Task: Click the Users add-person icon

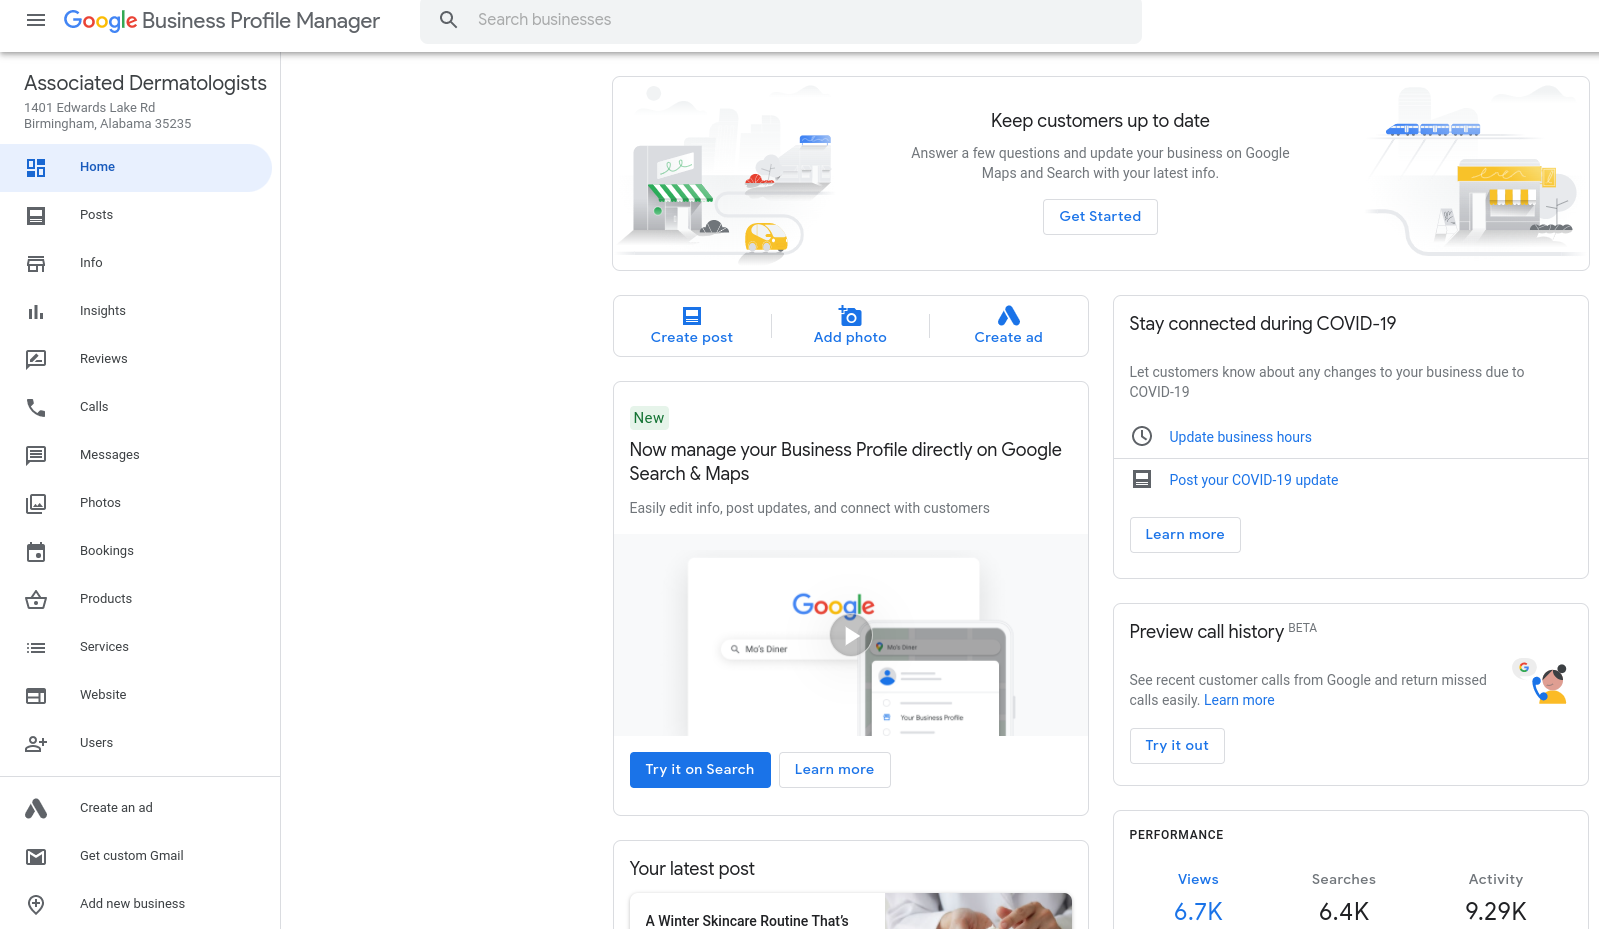Action: point(36,744)
